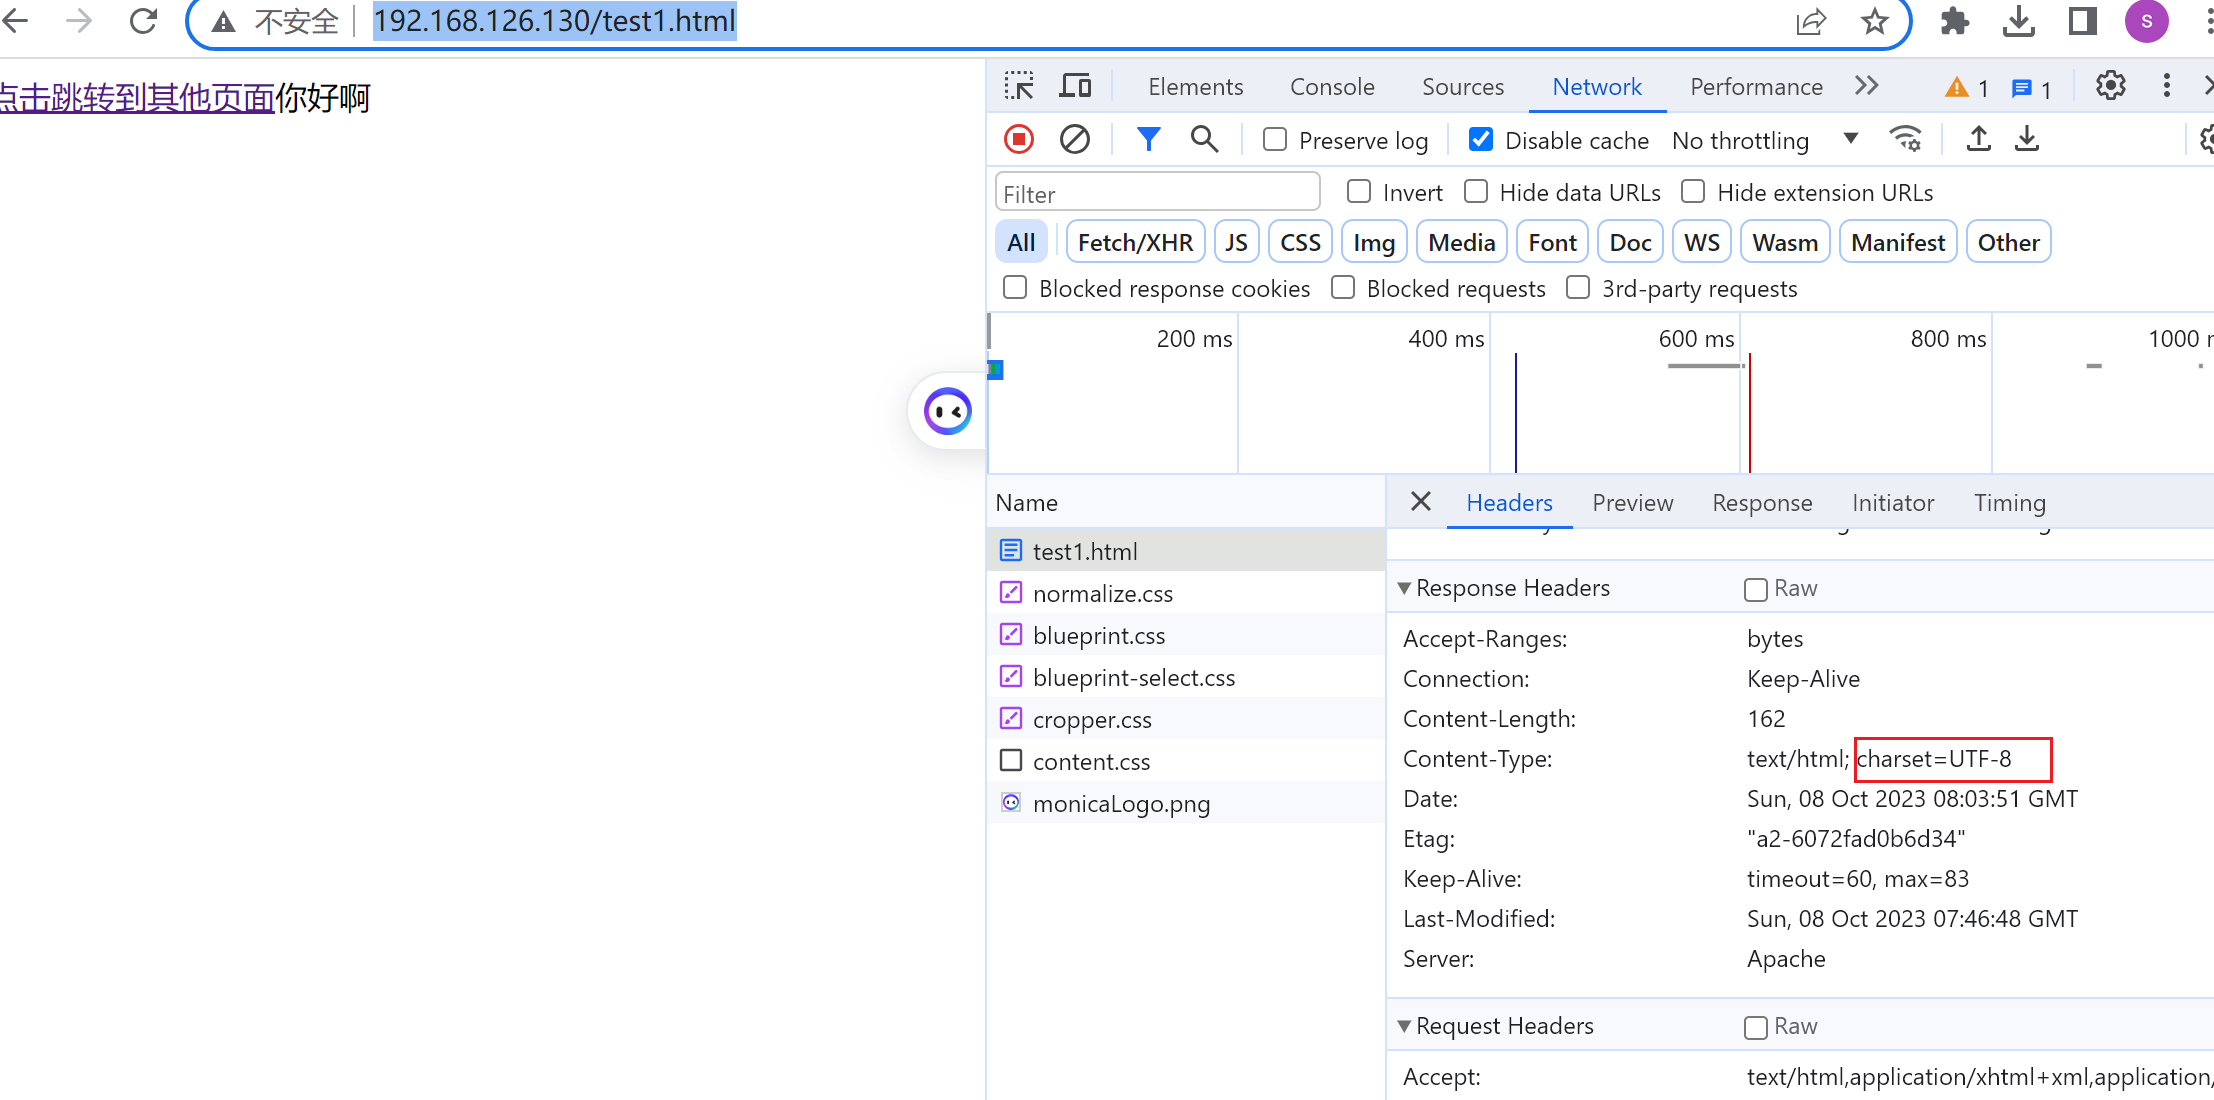Switch to the Console tab
Image resolution: width=2214 pixels, height=1100 pixels.
[x=1332, y=87]
